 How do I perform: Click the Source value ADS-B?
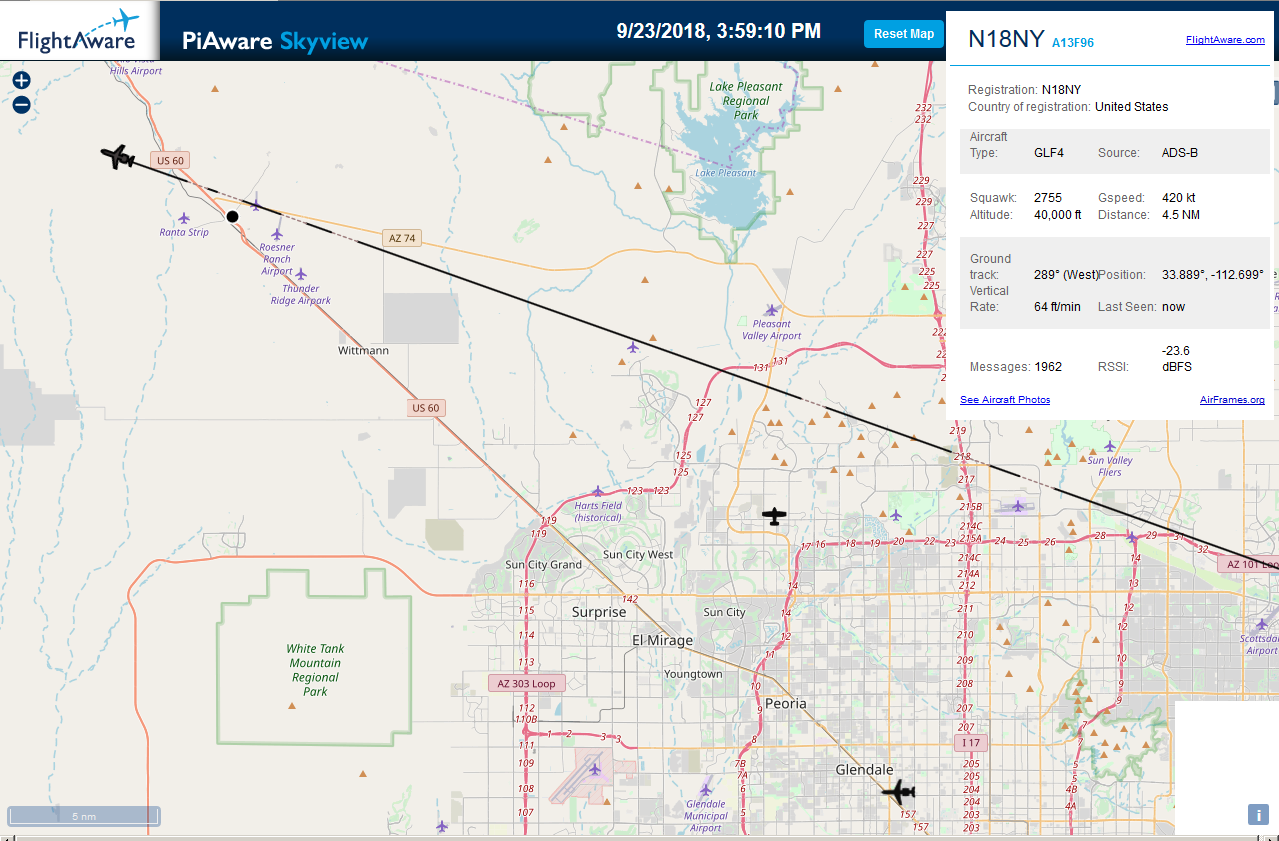[x=1180, y=153]
